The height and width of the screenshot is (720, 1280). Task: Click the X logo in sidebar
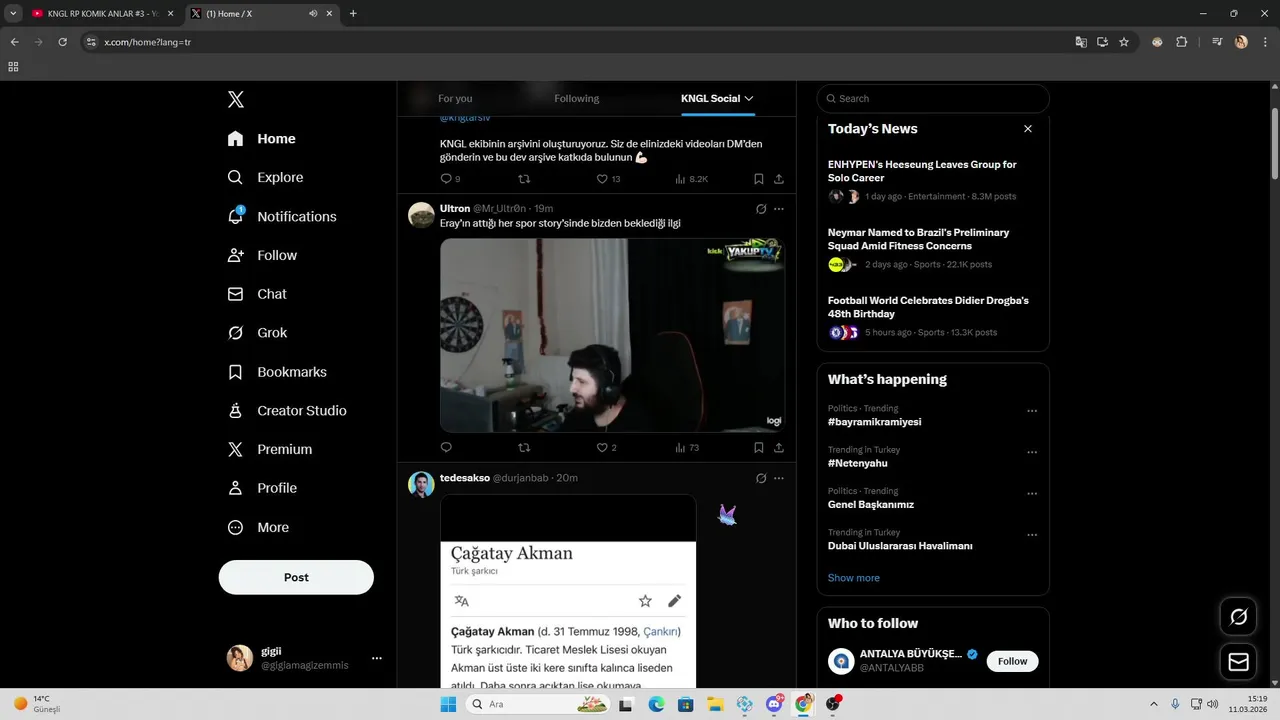pos(236,99)
